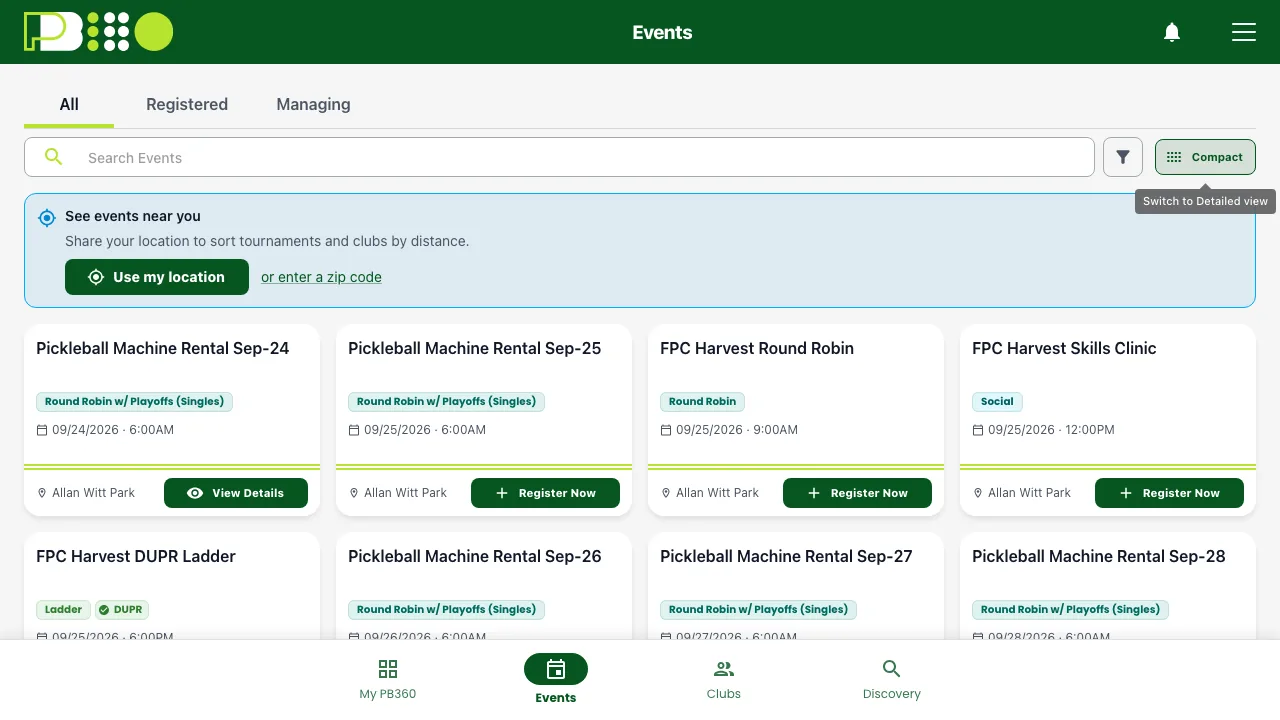Click the 'See events near you' heading
Viewport: 1280px width, 720px height.
(133, 216)
